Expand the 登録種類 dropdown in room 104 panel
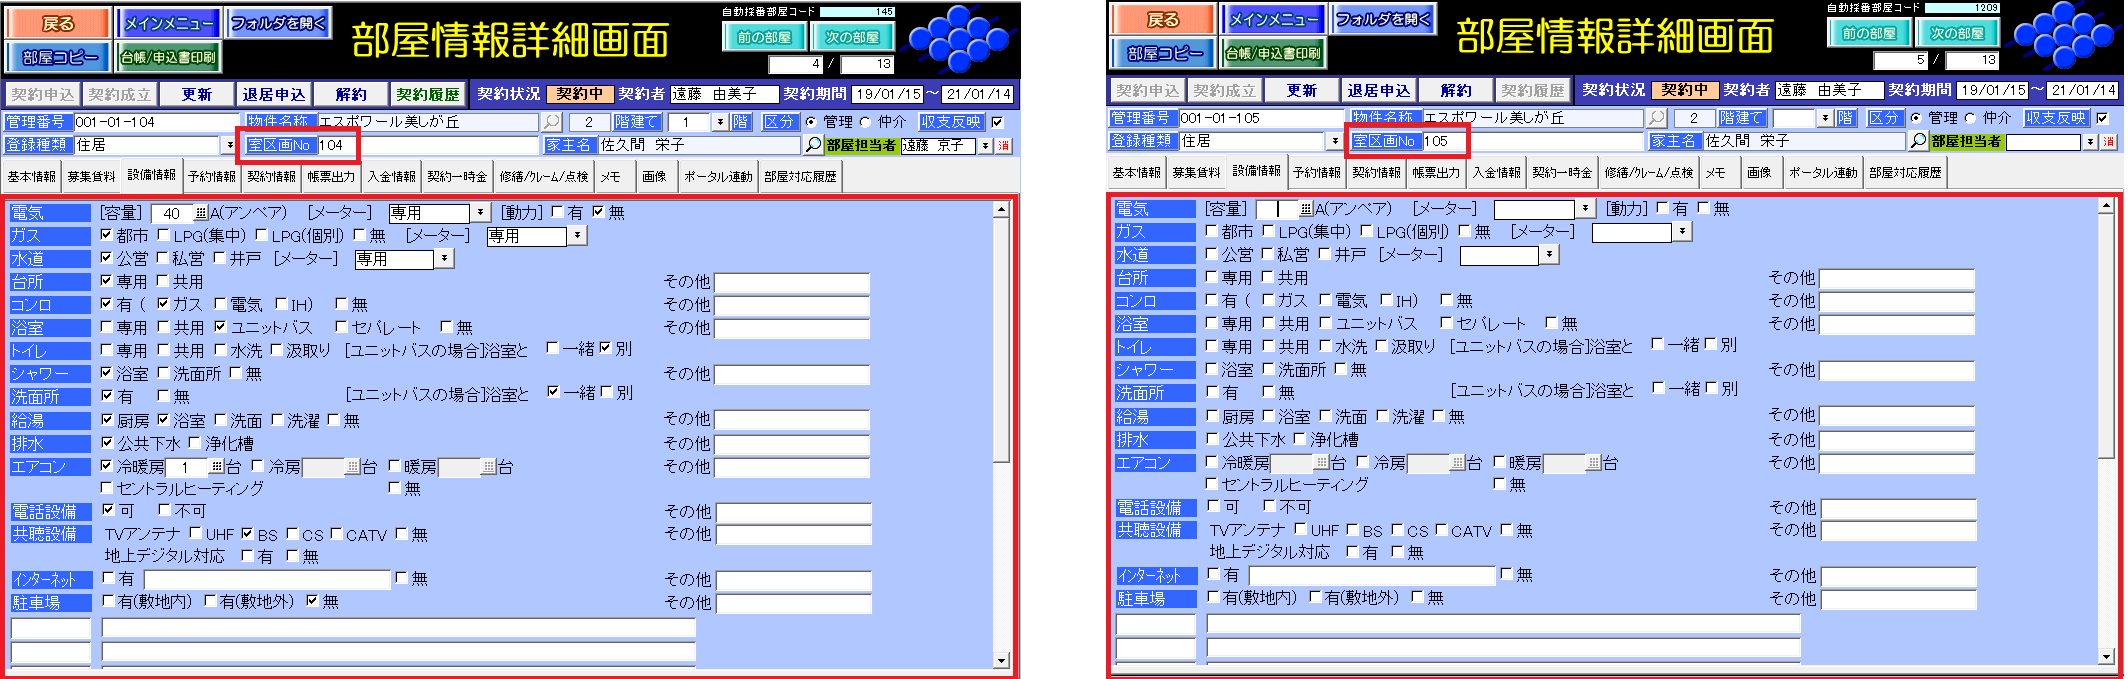Screen dimensions: 2128x679 click(x=230, y=145)
